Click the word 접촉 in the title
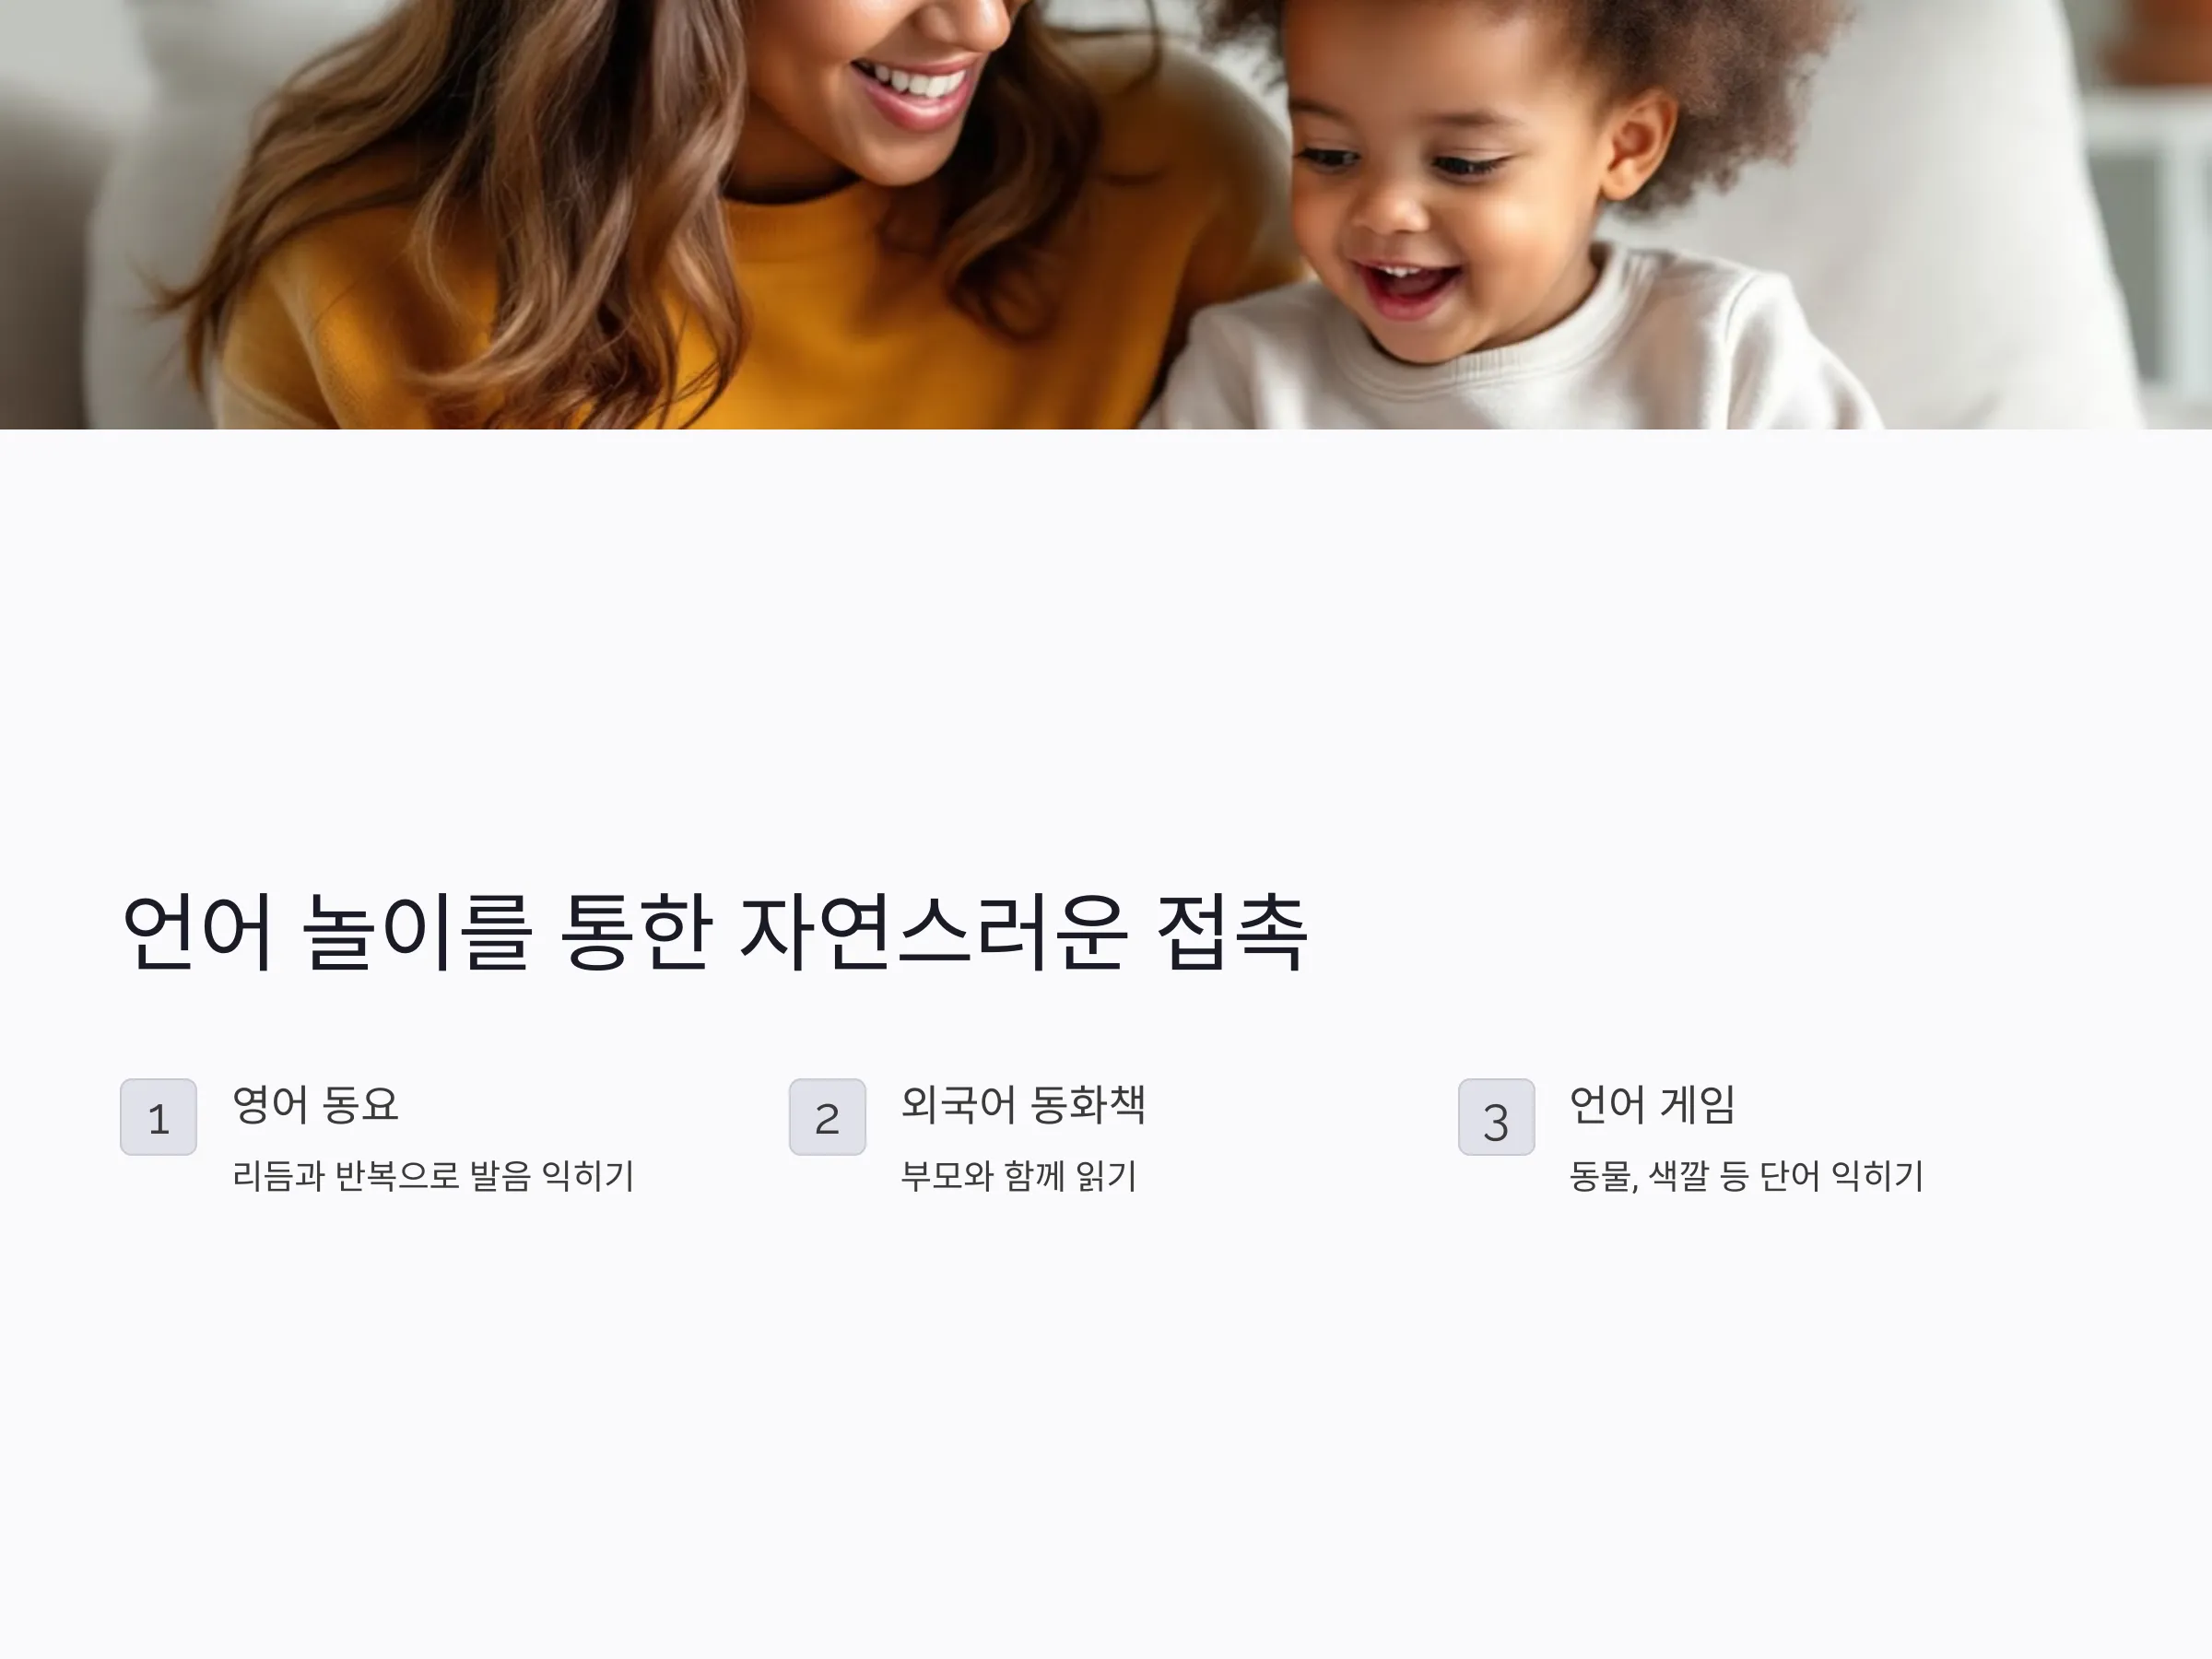2212x1659 pixels. click(x=1232, y=932)
